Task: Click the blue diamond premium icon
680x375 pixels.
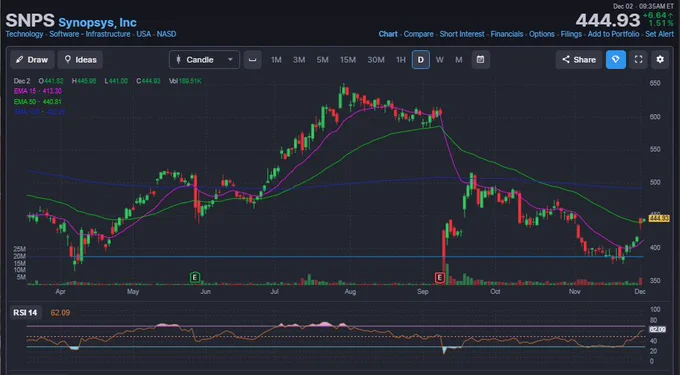Action: coord(616,60)
